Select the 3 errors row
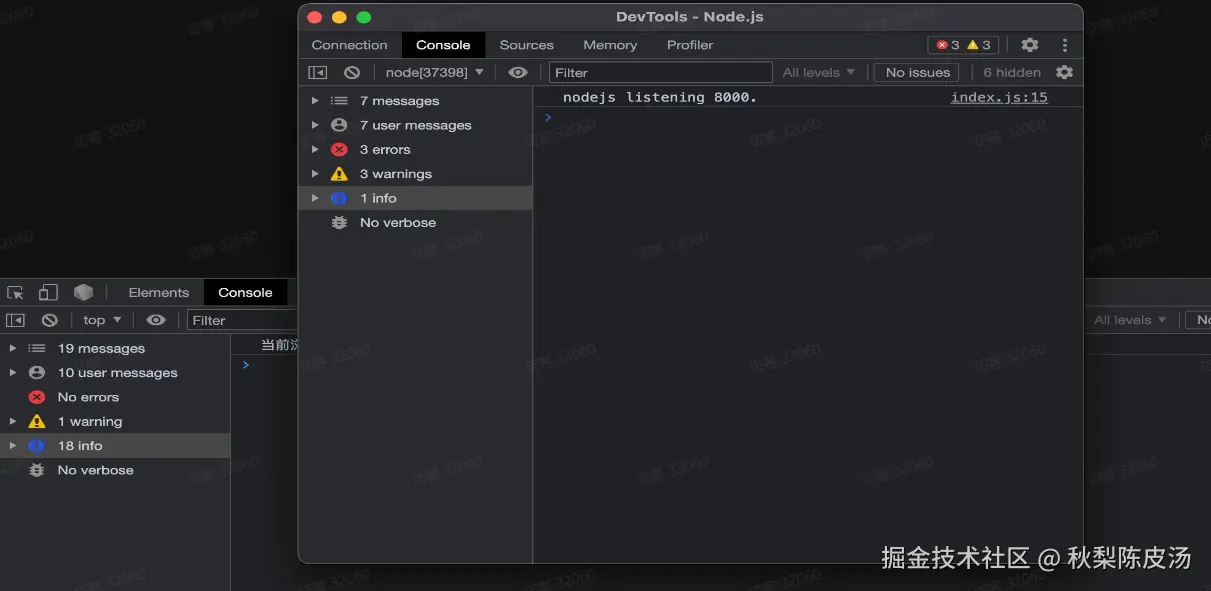The width and height of the screenshot is (1211, 591). click(x=415, y=149)
